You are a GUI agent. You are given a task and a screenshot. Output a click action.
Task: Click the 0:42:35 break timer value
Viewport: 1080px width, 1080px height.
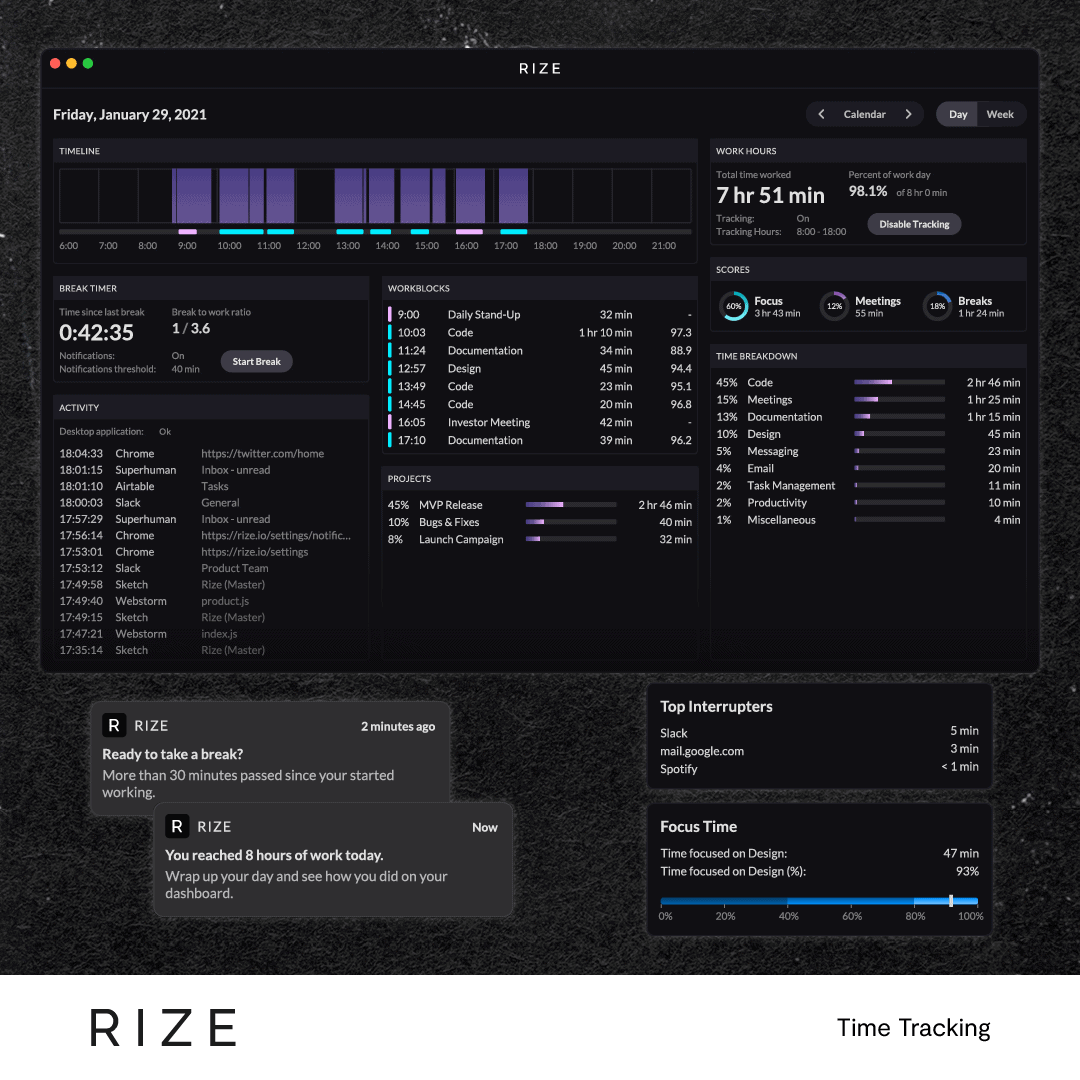pyautogui.click(x=96, y=333)
